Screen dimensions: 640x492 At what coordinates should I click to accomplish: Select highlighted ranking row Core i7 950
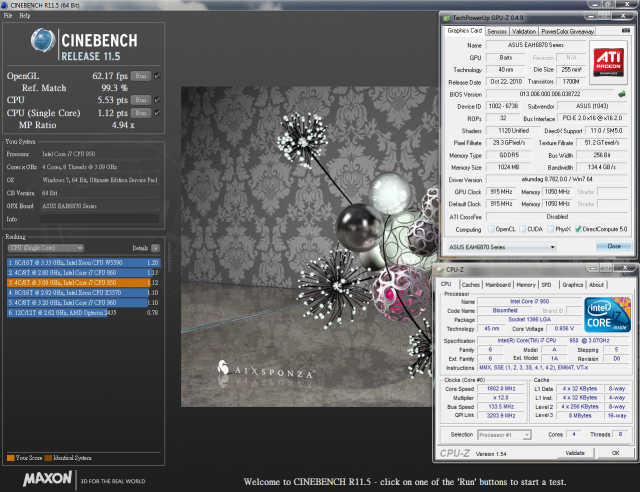83,283
